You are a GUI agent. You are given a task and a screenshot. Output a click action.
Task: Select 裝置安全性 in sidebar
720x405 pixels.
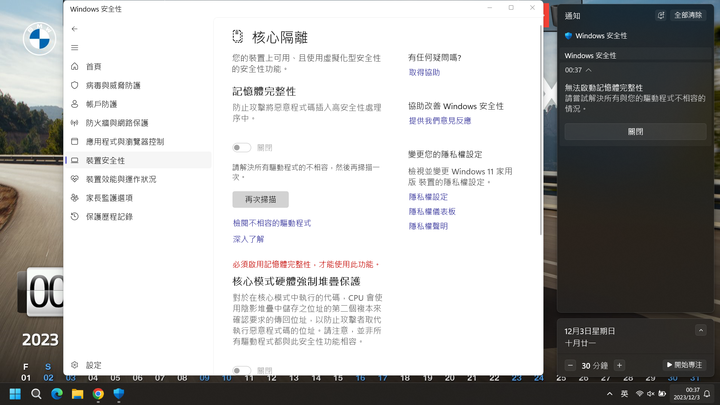pos(138,160)
